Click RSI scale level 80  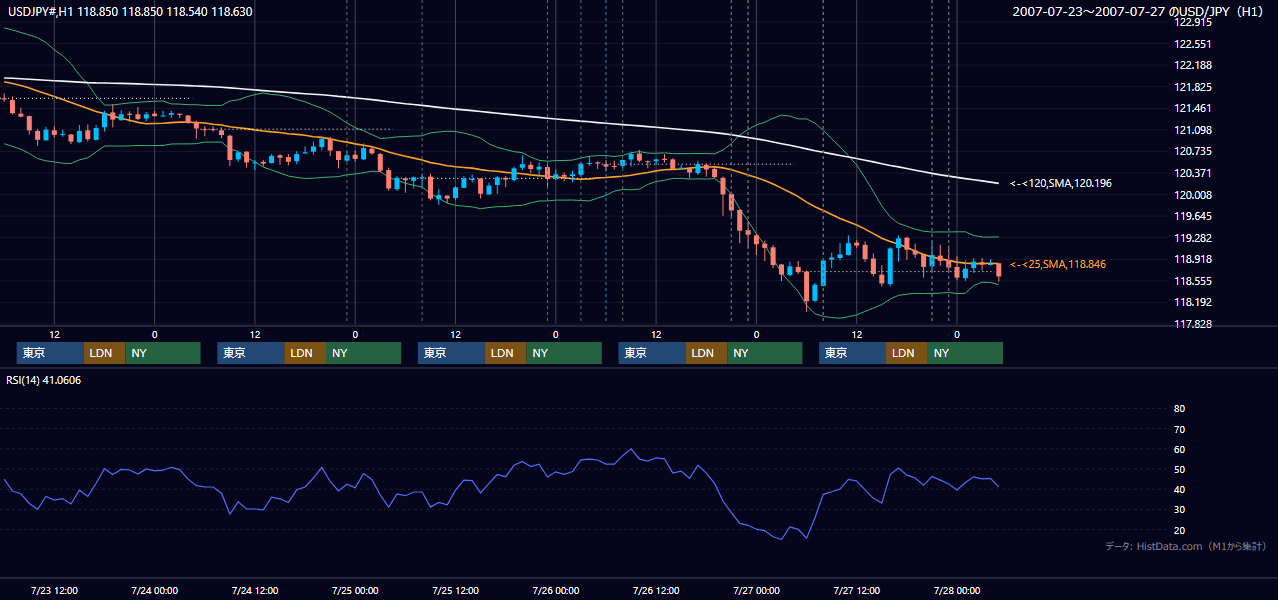tap(1179, 409)
